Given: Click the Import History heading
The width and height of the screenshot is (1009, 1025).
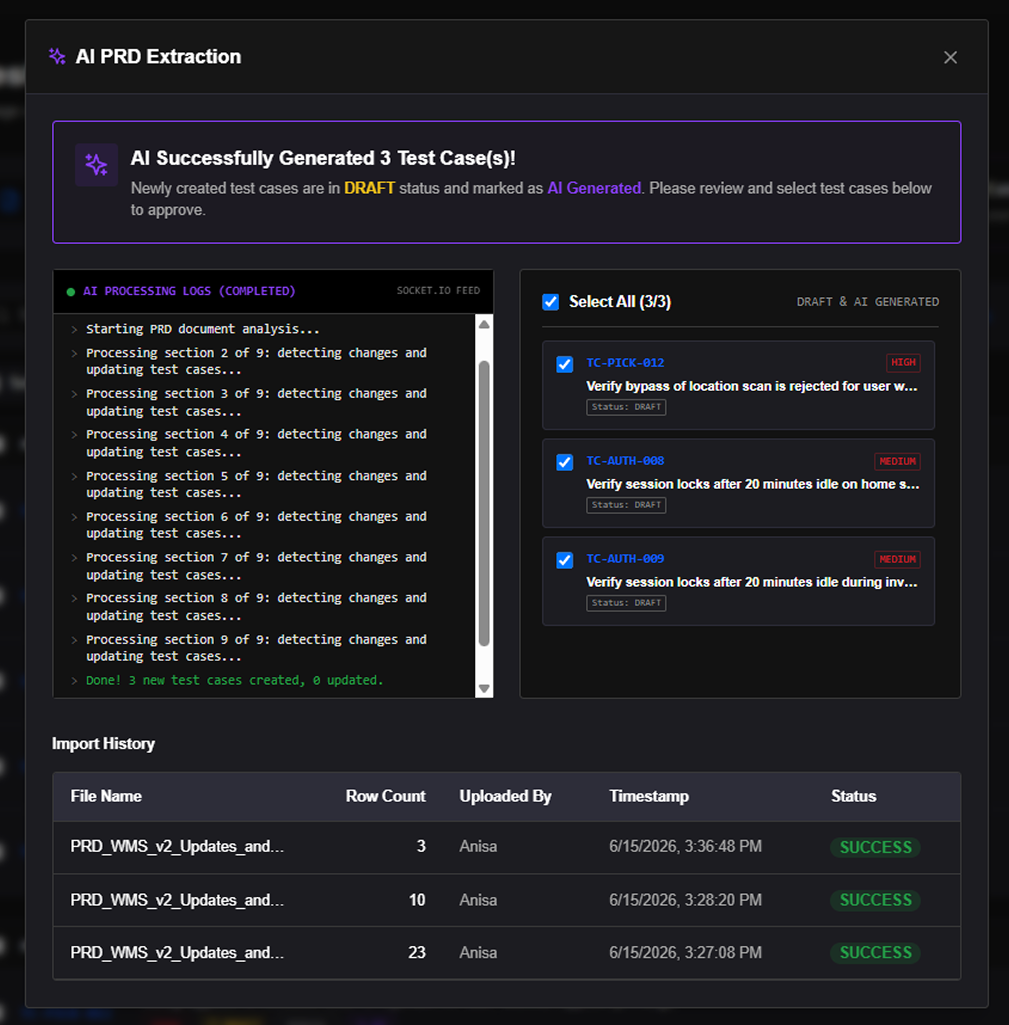Looking at the screenshot, I should [x=103, y=744].
